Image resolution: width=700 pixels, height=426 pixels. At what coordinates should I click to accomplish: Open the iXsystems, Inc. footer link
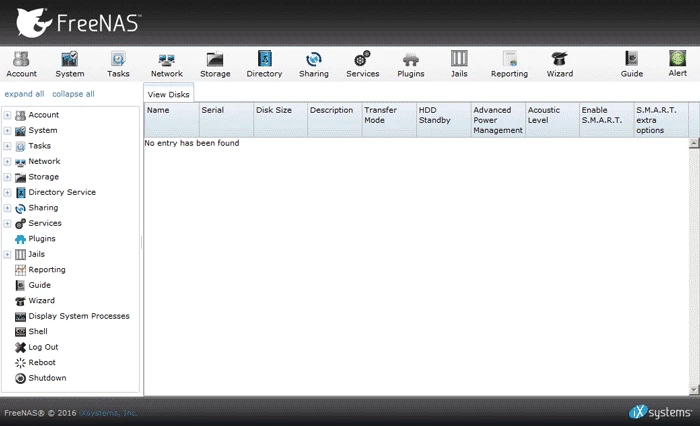coord(108,413)
